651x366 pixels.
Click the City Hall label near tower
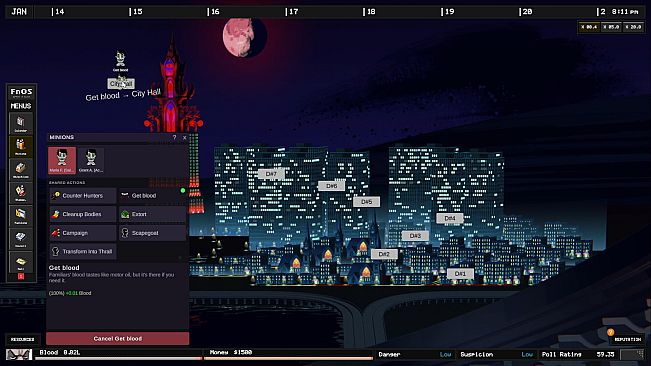coord(121,84)
